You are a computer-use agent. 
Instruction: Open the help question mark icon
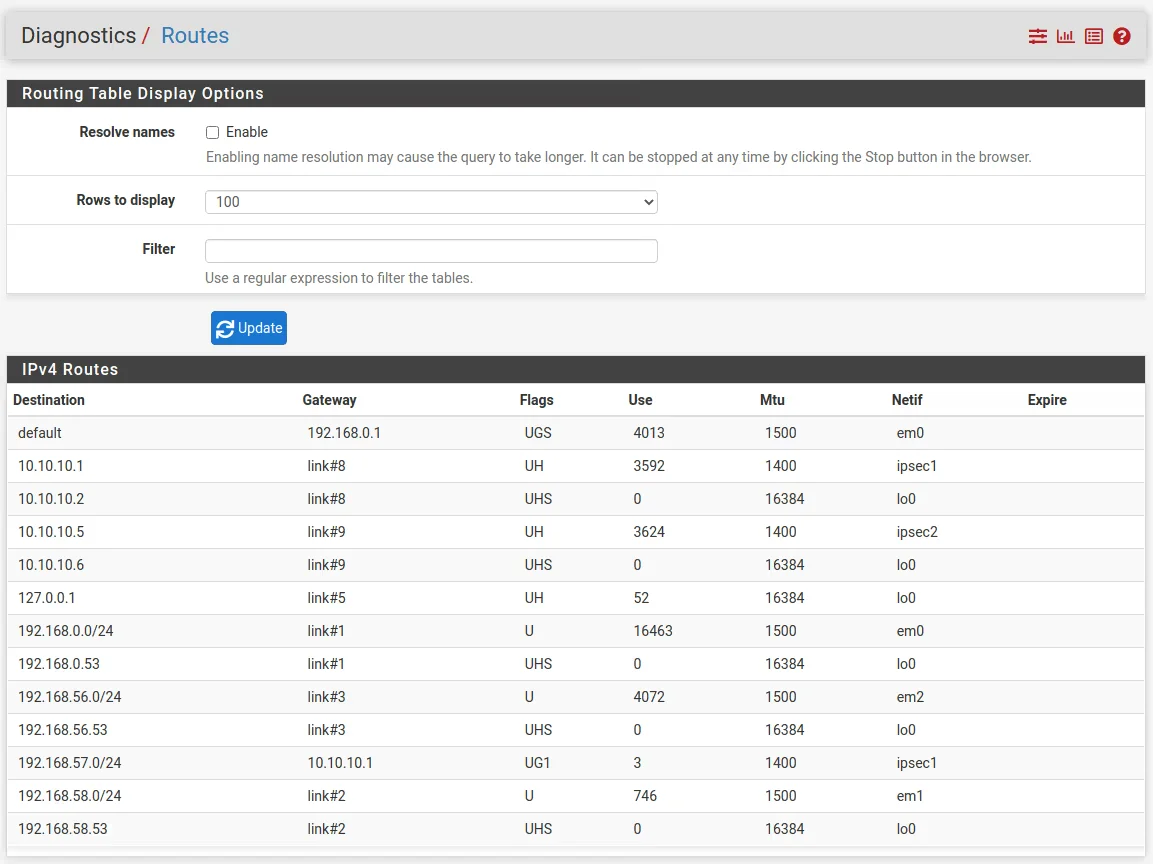pyautogui.click(x=1122, y=36)
